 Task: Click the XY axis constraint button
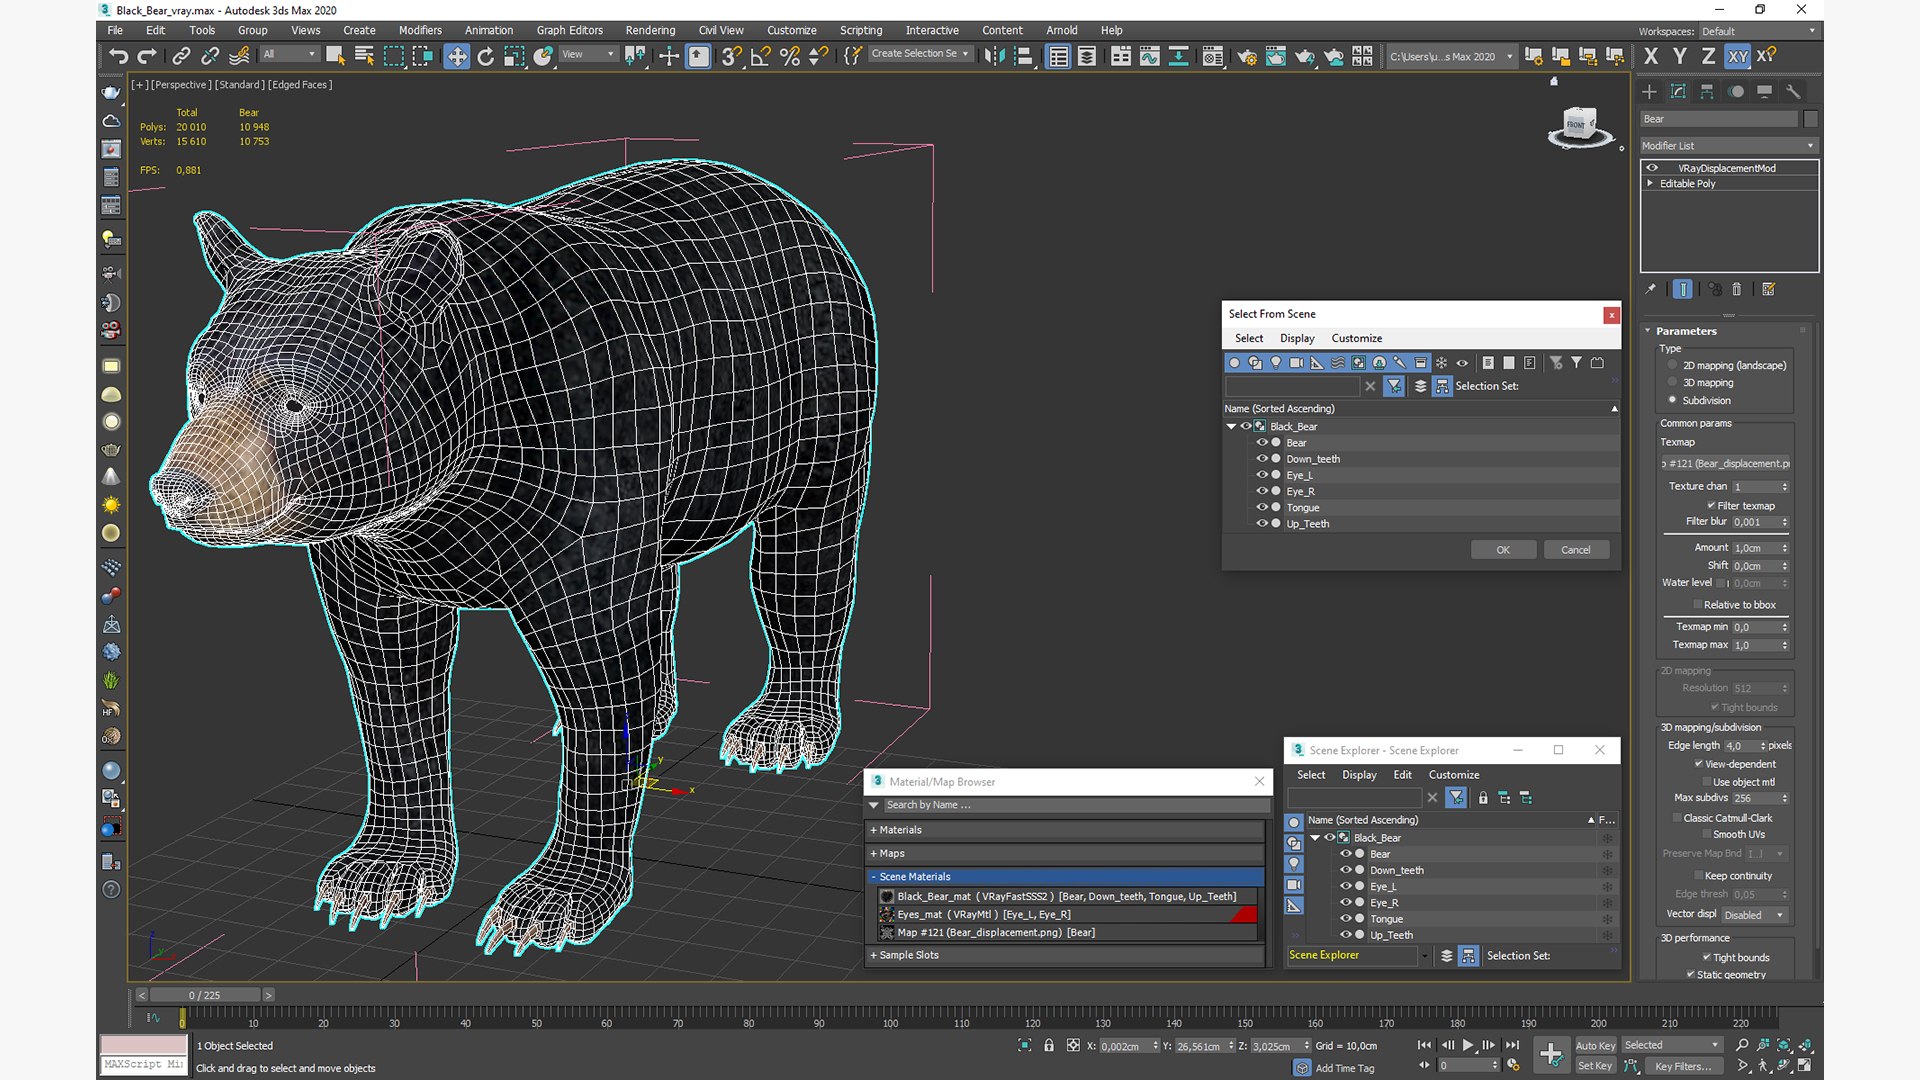click(x=1738, y=56)
